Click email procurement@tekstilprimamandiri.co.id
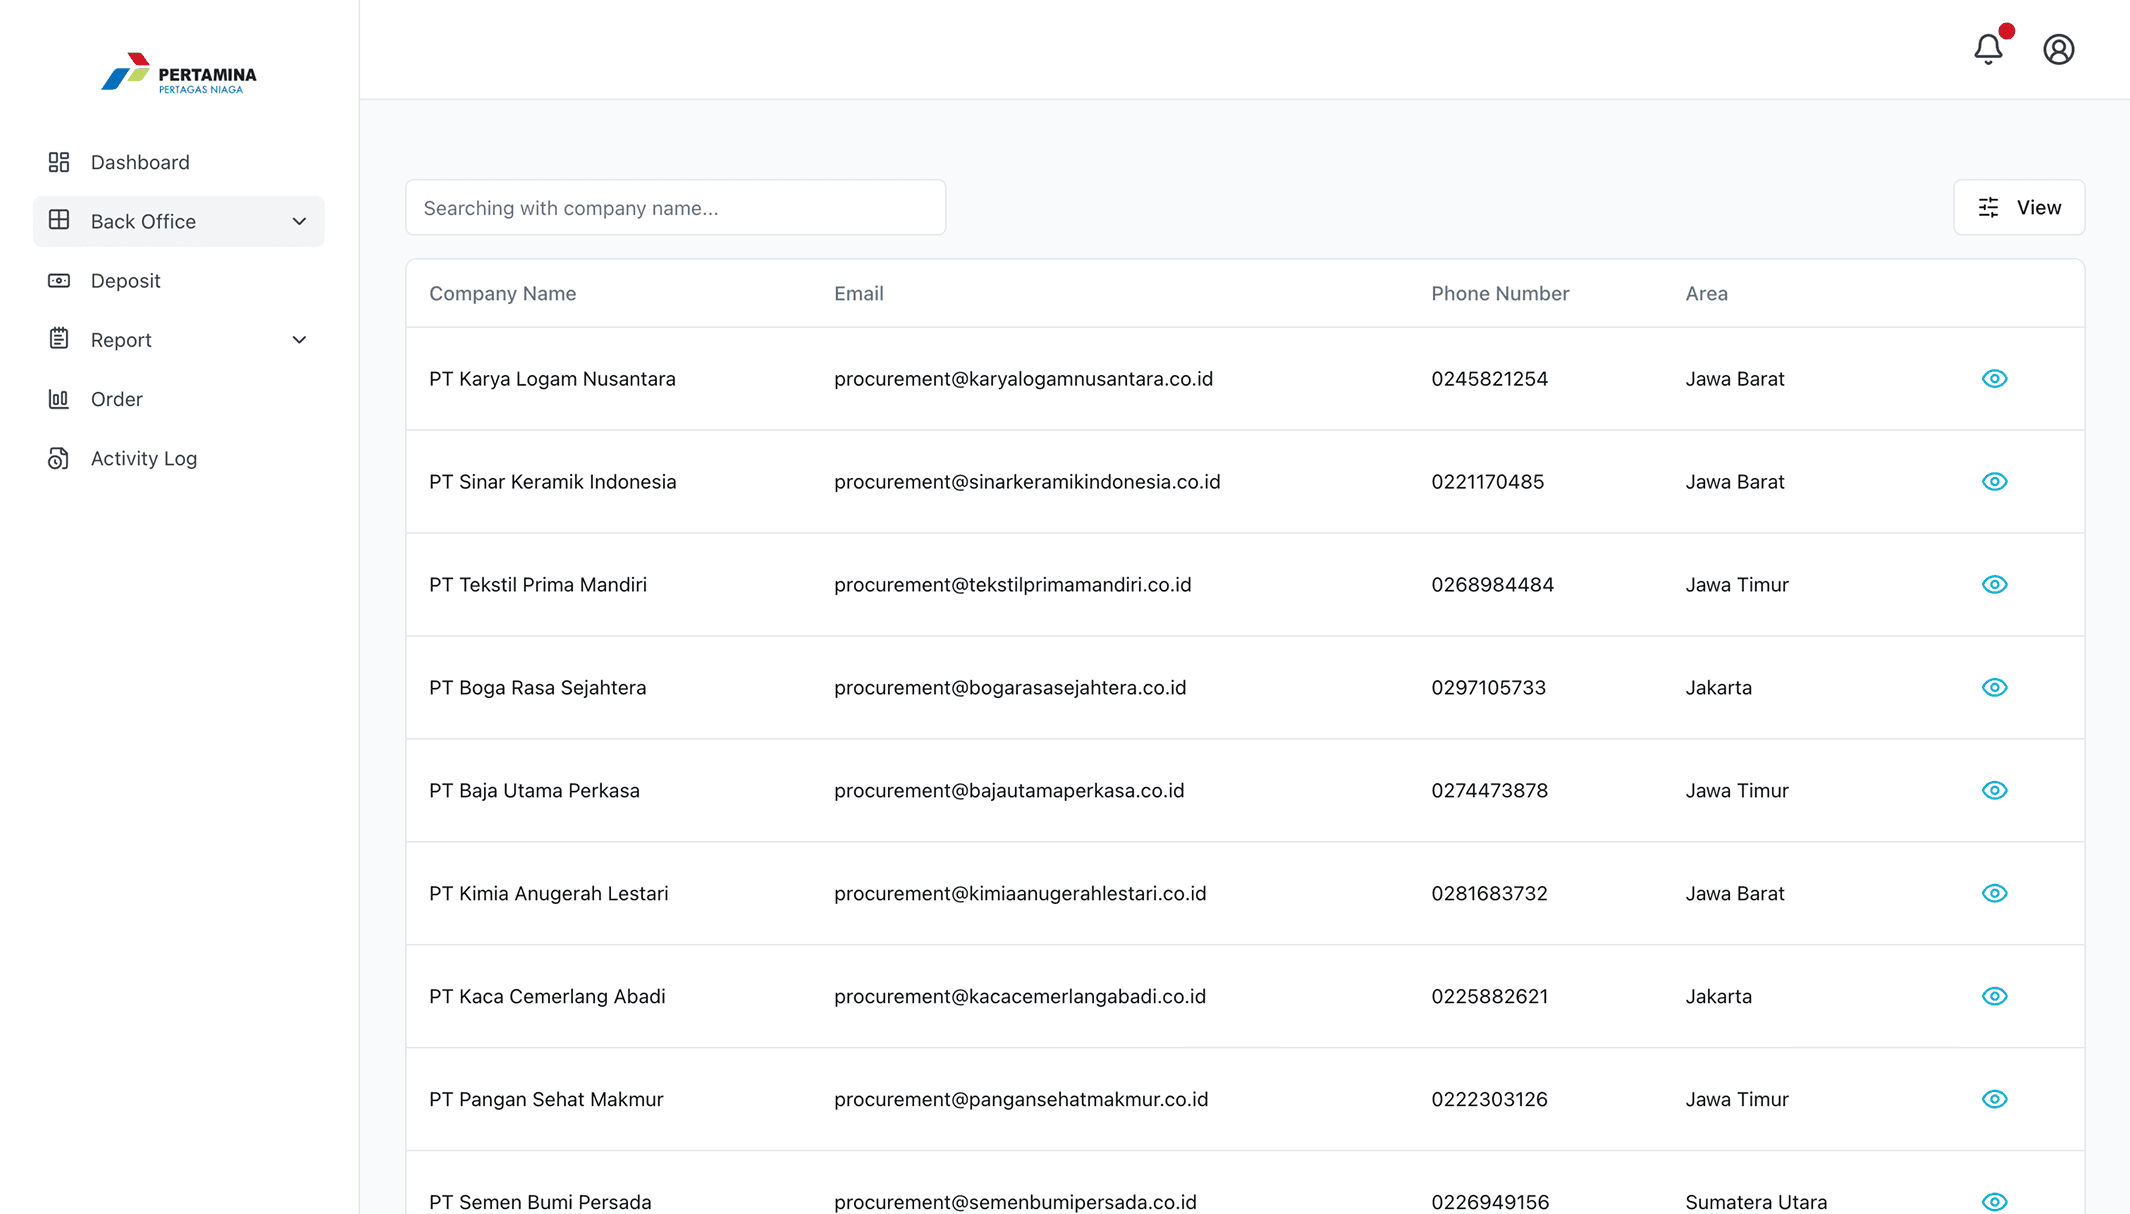Image resolution: width=2130 pixels, height=1214 pixels. click(1013, 585)
